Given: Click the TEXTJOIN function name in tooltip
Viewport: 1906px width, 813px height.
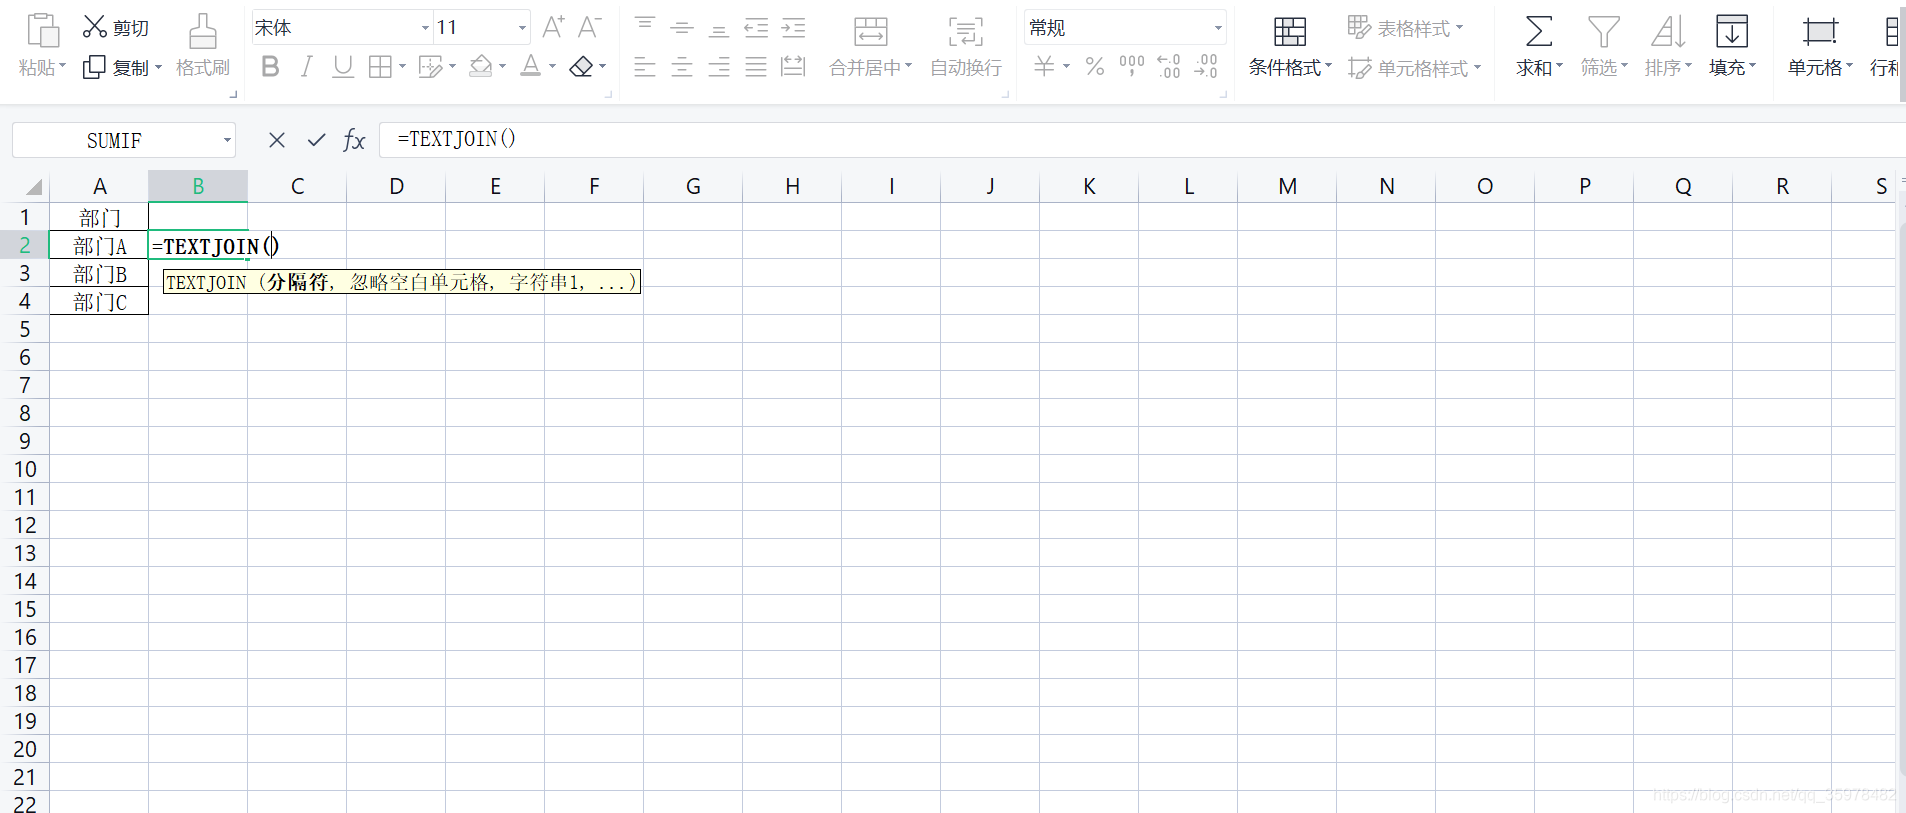Looking at the screenshot, I should coord(206,283).
